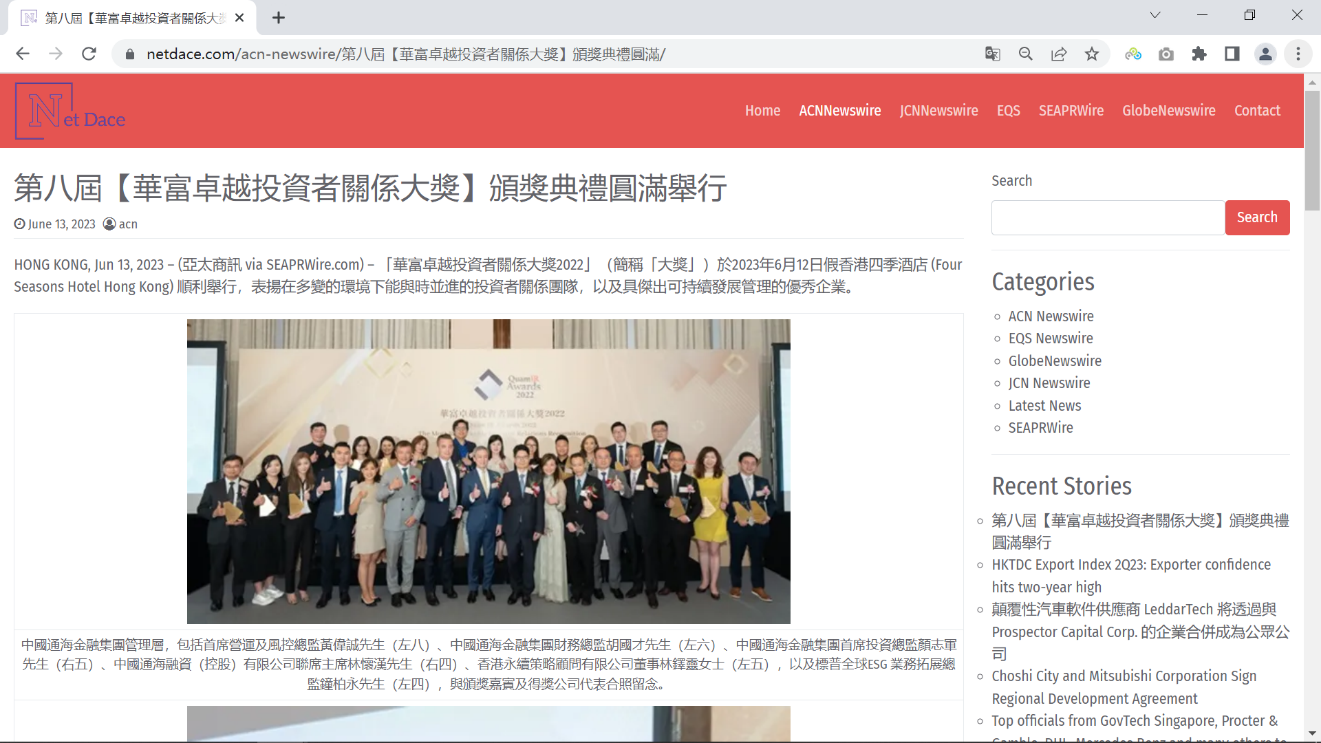Toggle the browser side panel icon

click(1232, 54)
